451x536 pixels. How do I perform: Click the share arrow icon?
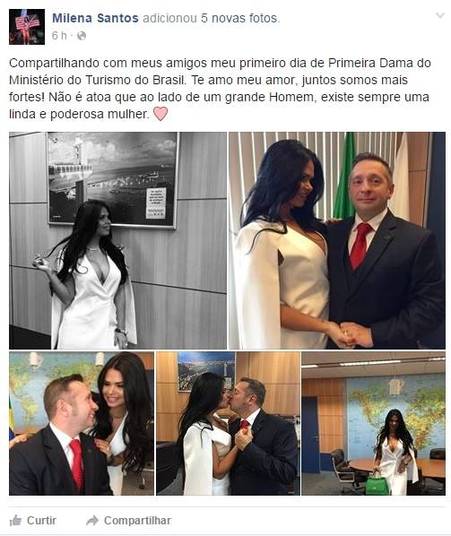(x=92, y=520)
